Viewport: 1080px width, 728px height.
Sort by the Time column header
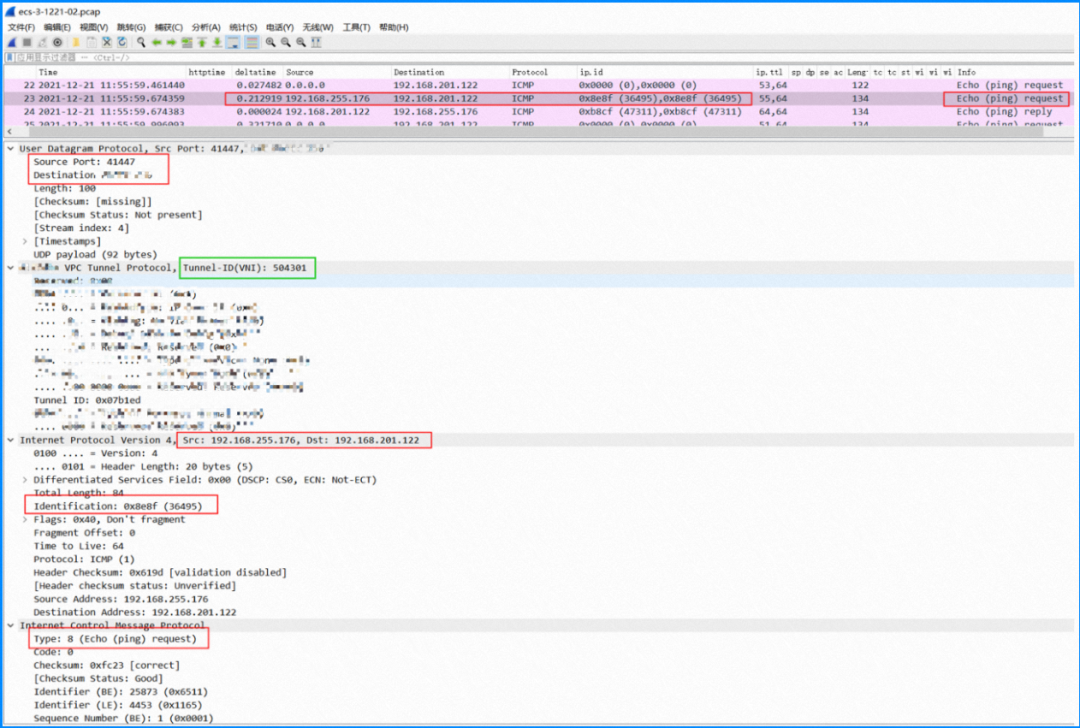coord(110,72)
